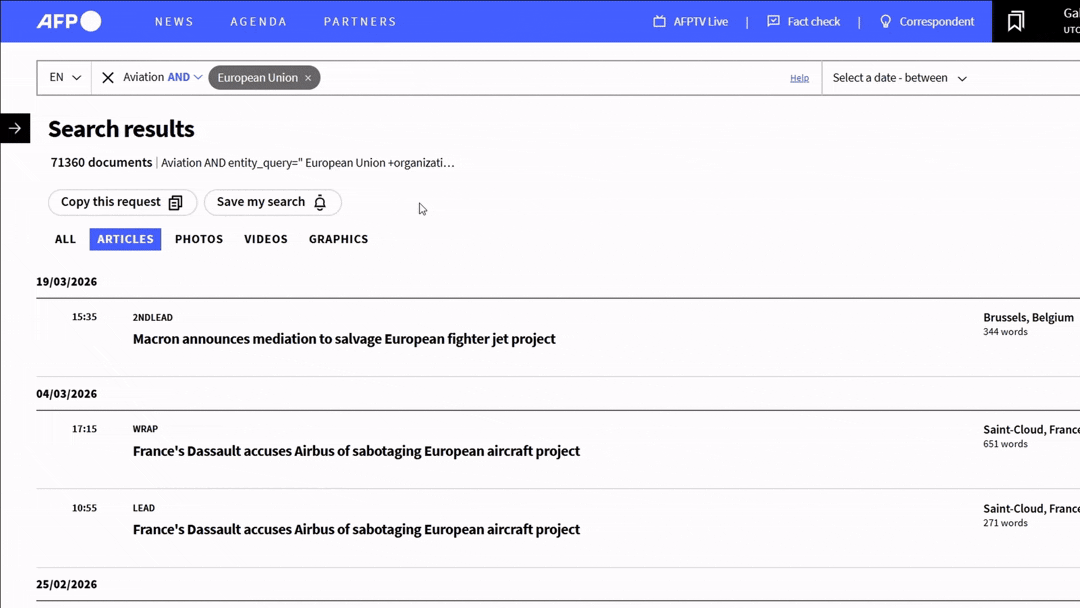Image resolution: width=1080 pixels, height=608 pixels.
Task: Open AFPTV Live
Action: [690, 21]
